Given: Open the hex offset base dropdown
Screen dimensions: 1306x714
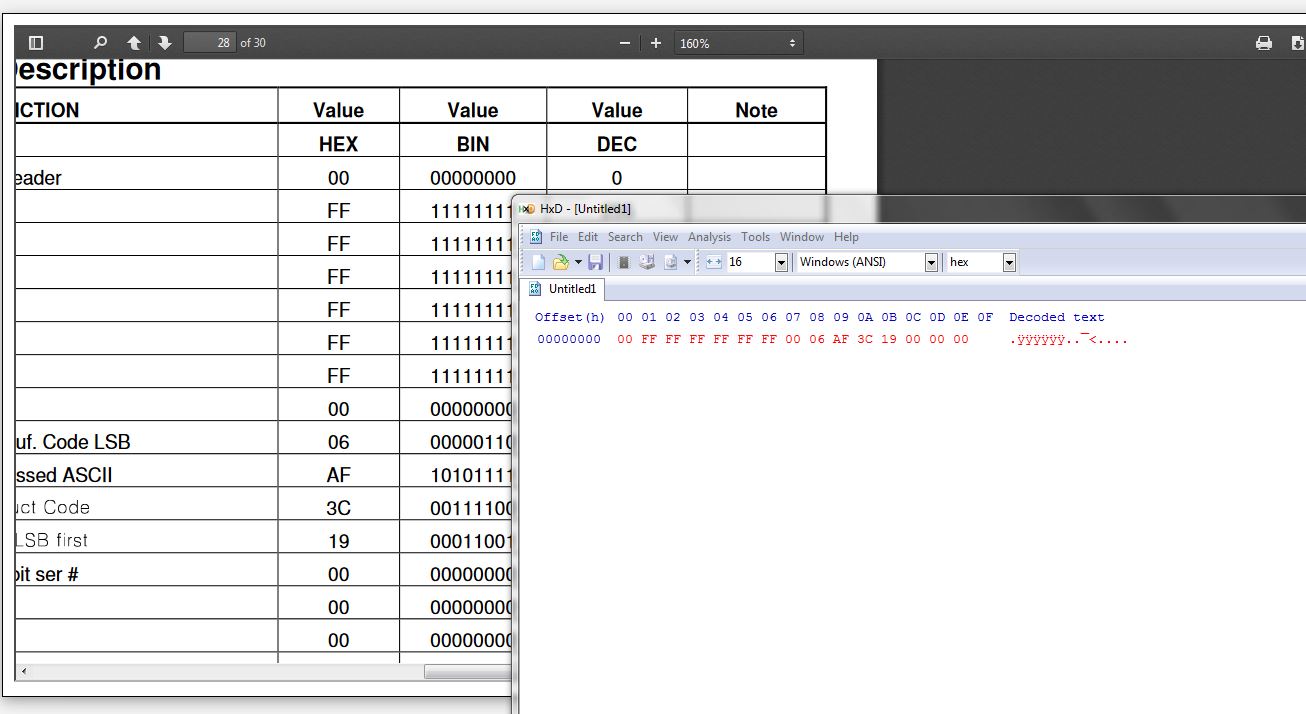Looking at the screenshot, I should pyautogui.click(x=1009, y=262).
